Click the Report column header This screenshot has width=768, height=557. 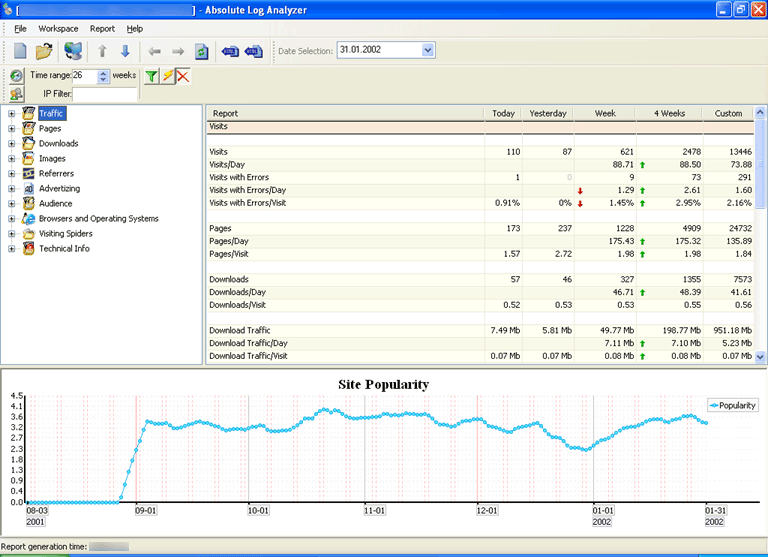pos(345,114)
